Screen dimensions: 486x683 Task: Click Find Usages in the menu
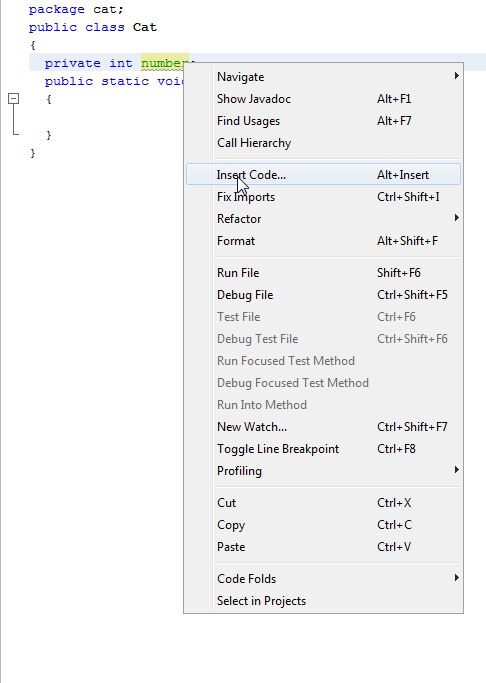click(323, 121)
